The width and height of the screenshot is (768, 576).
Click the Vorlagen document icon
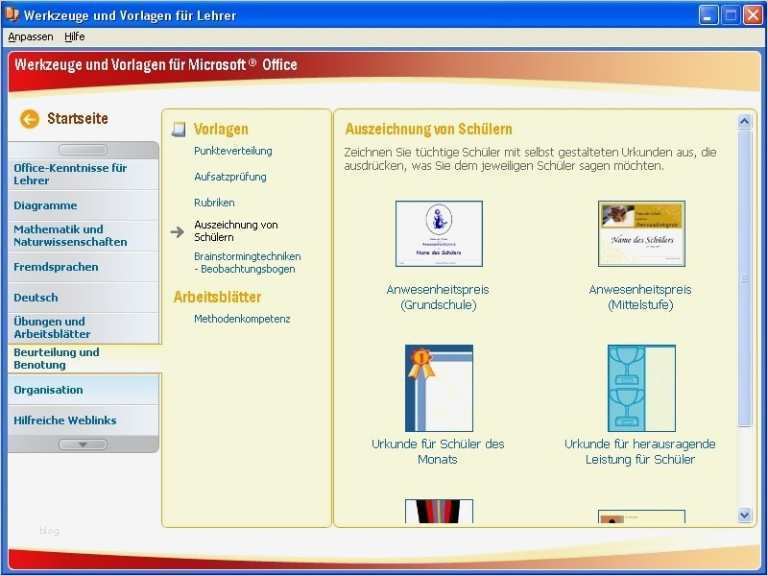click(x=179, y=129)
